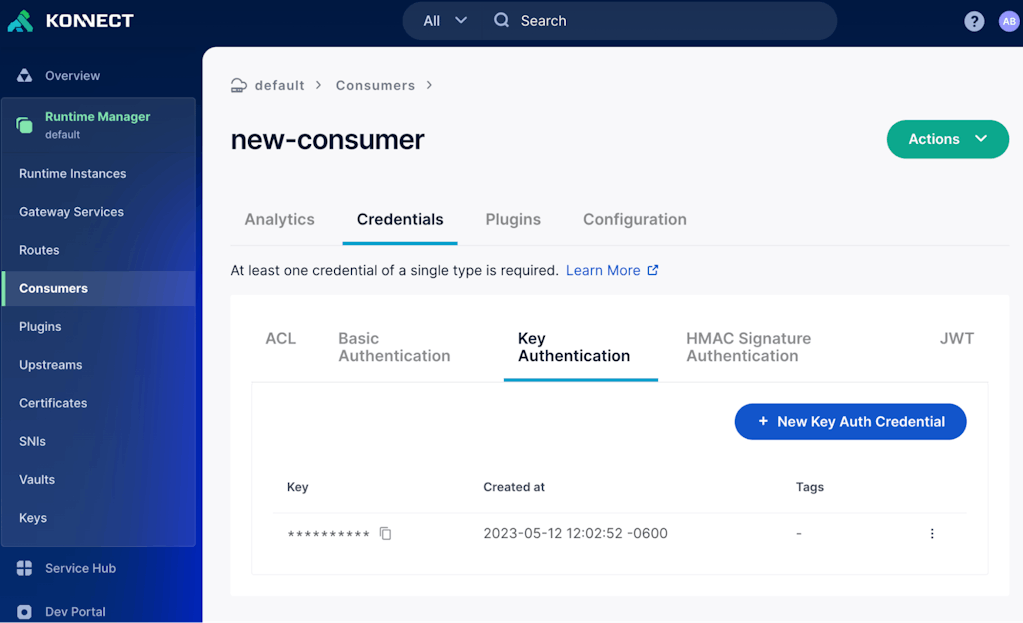
Task: Open the three-dot row actions menu
Action: pyautogui.click(x=931, y=534)
